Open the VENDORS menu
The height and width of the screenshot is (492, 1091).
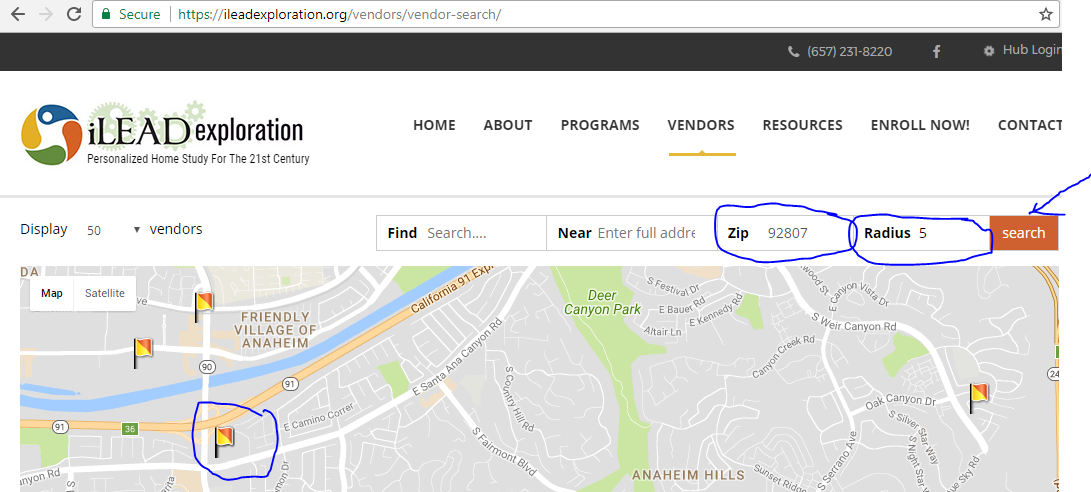click(701, 125)
